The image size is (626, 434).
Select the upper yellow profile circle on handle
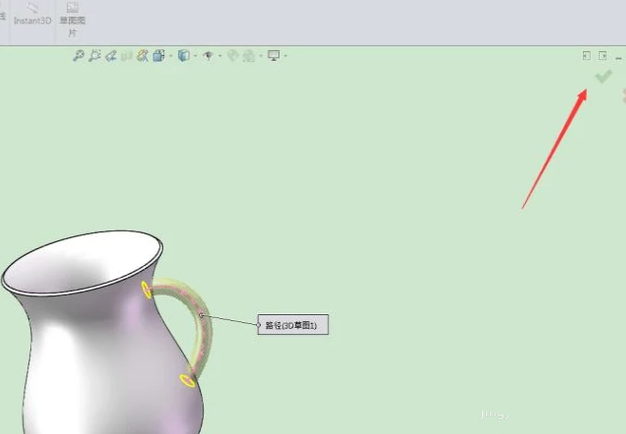(147, 290)
